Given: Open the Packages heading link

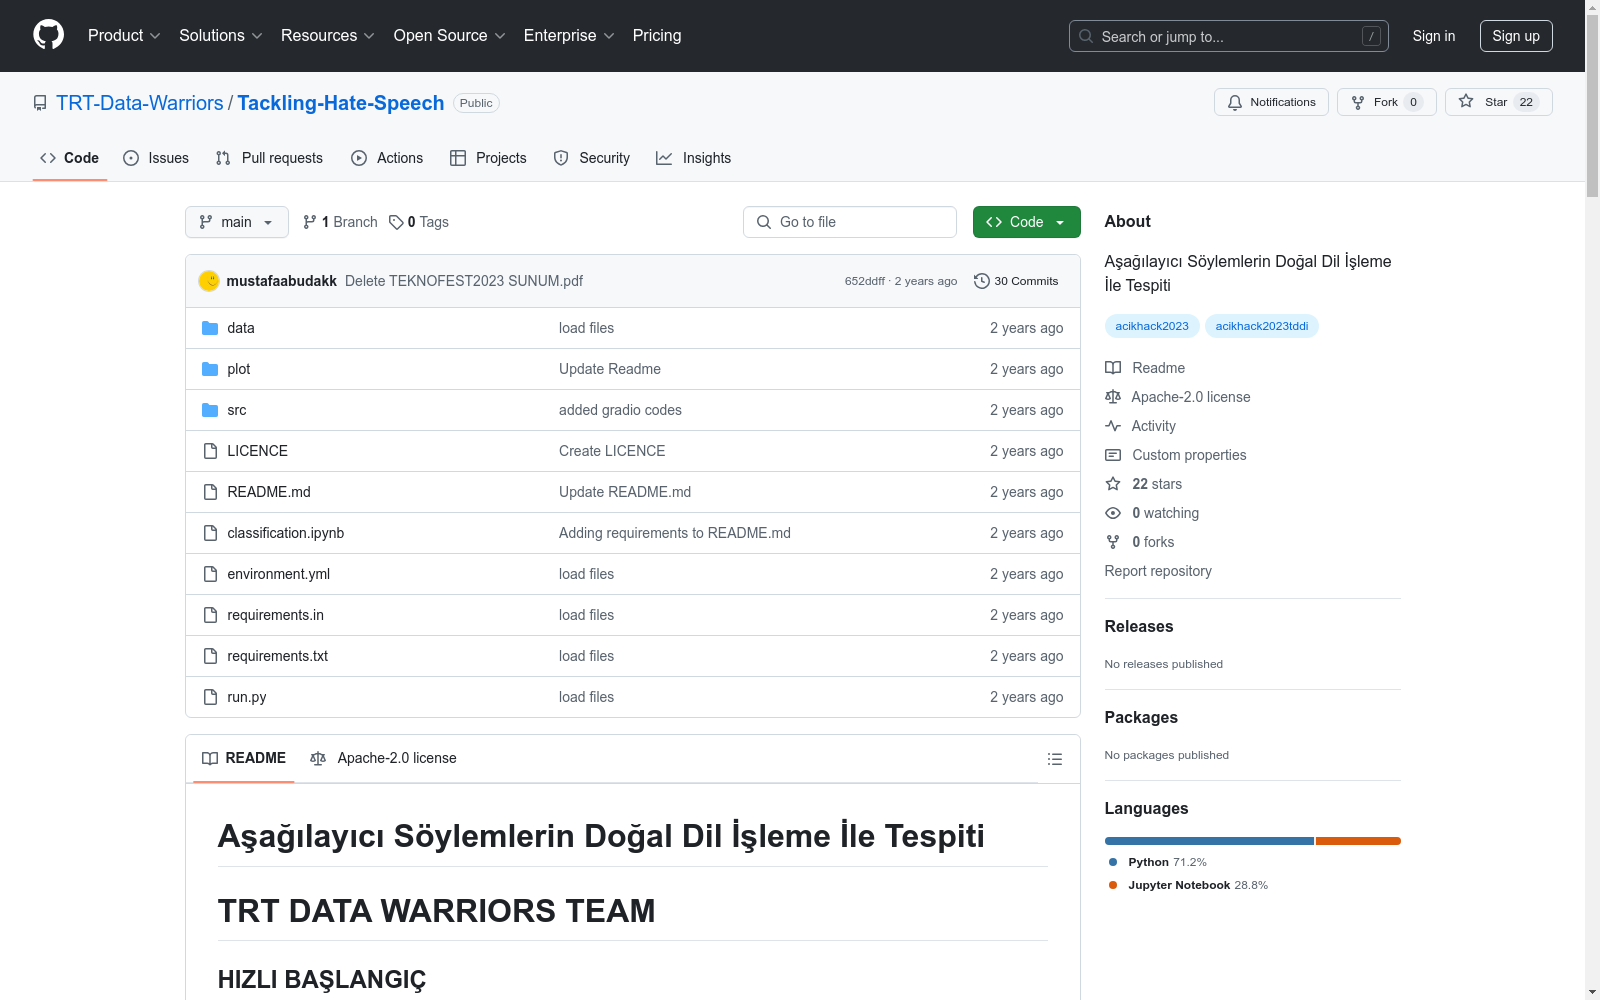Looking at the screenshot, I should (1141, 717).
